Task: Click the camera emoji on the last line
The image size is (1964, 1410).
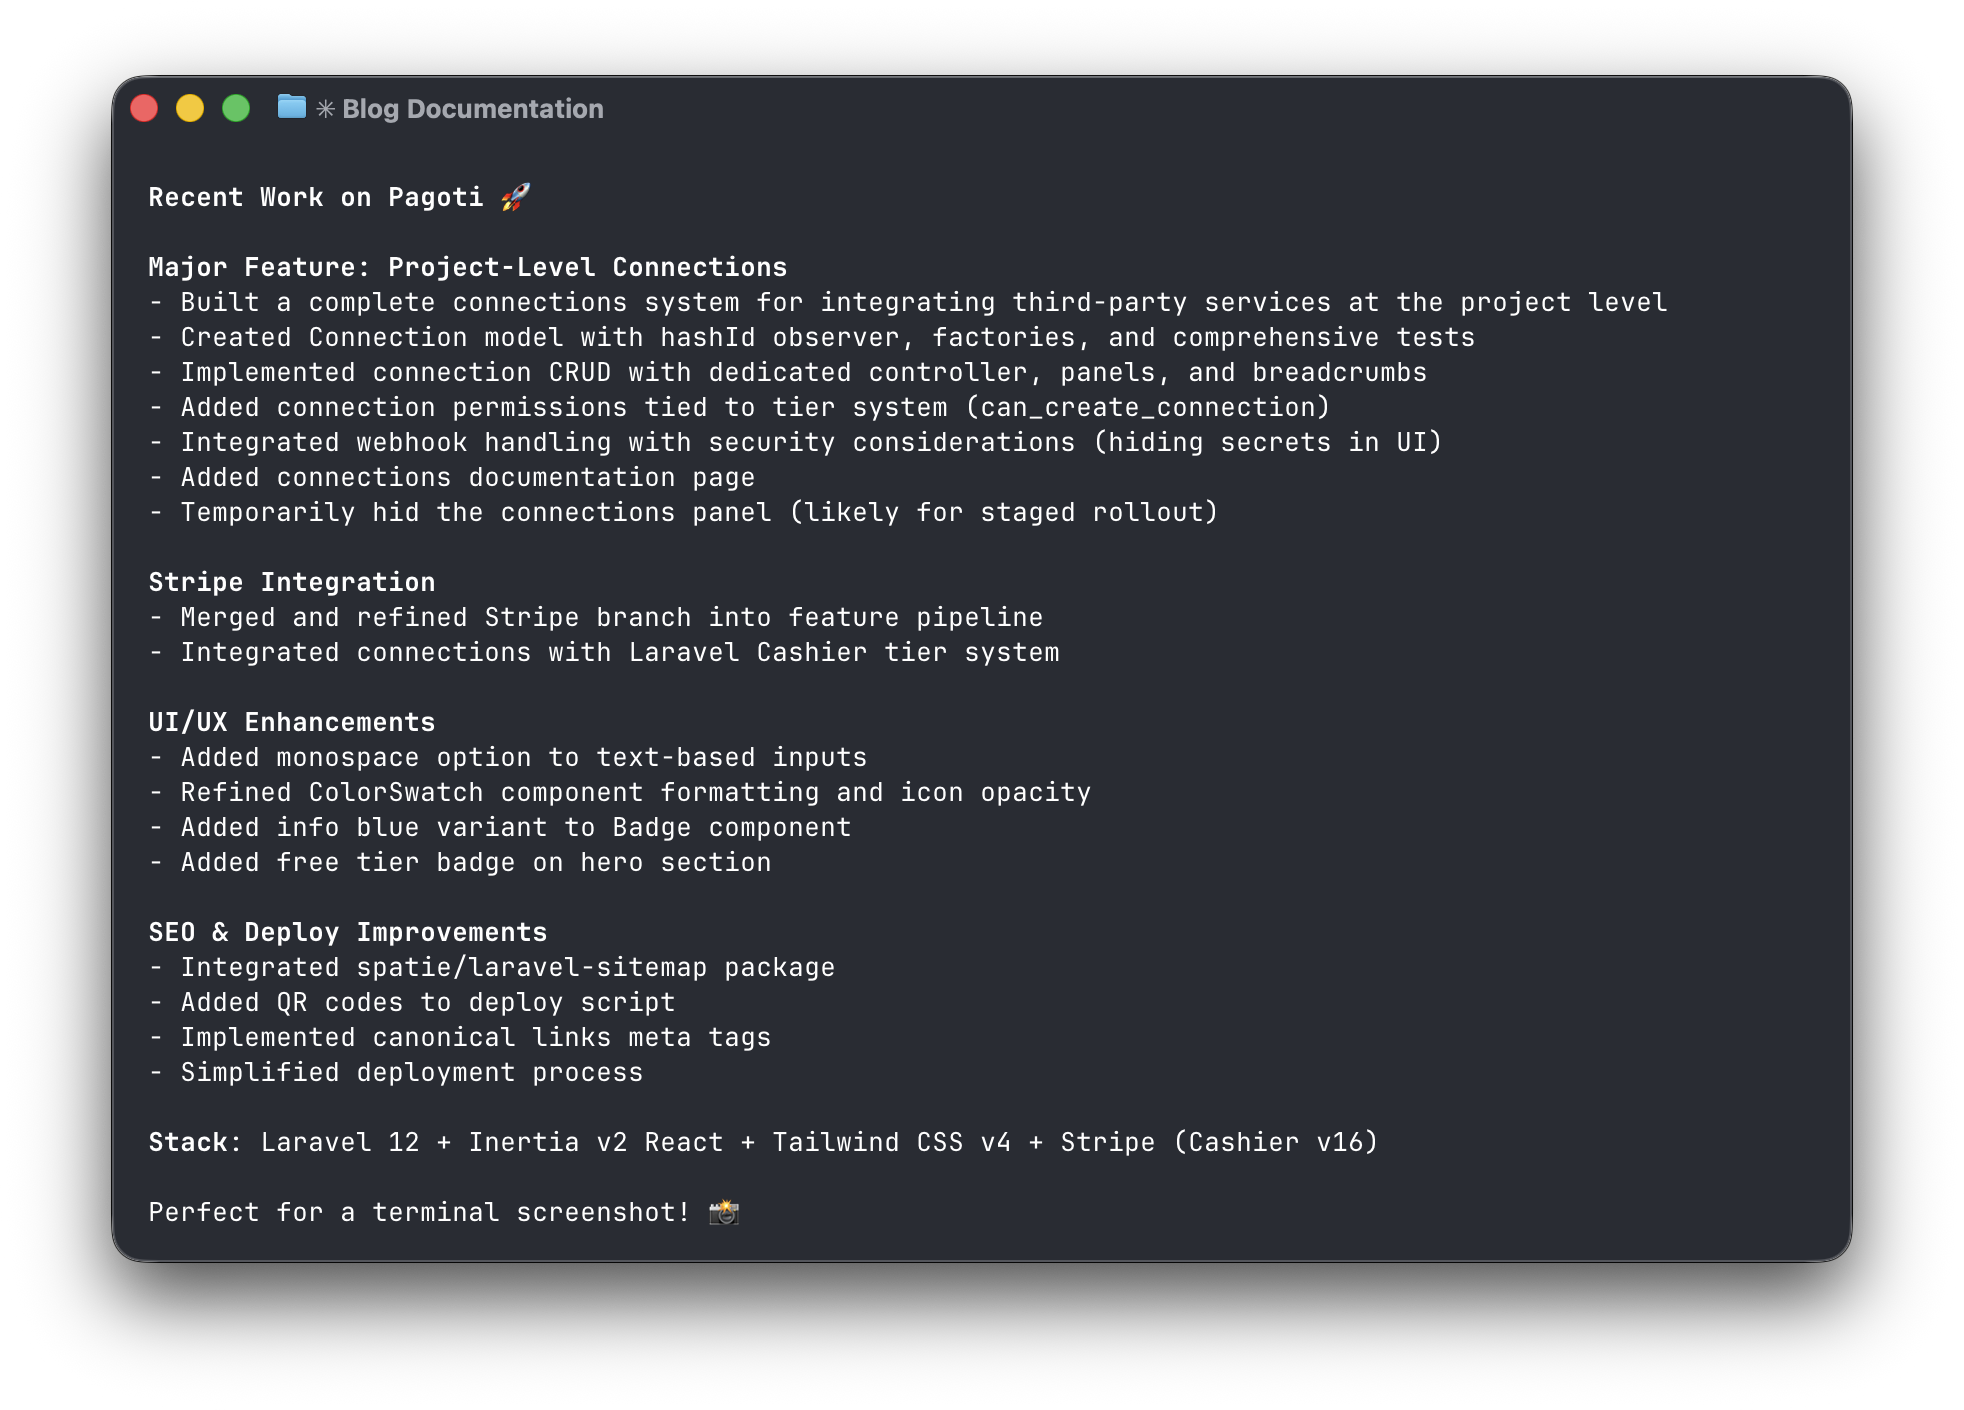Action: coord(724,1212)
